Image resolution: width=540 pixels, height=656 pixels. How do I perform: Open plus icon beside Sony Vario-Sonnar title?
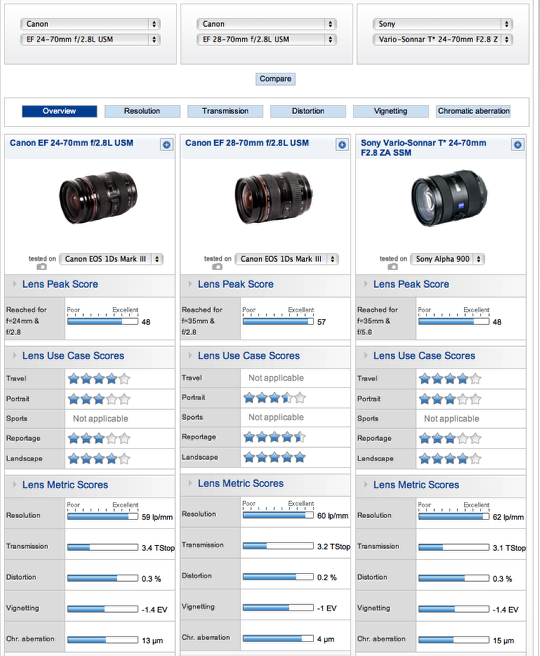[517, 145]
